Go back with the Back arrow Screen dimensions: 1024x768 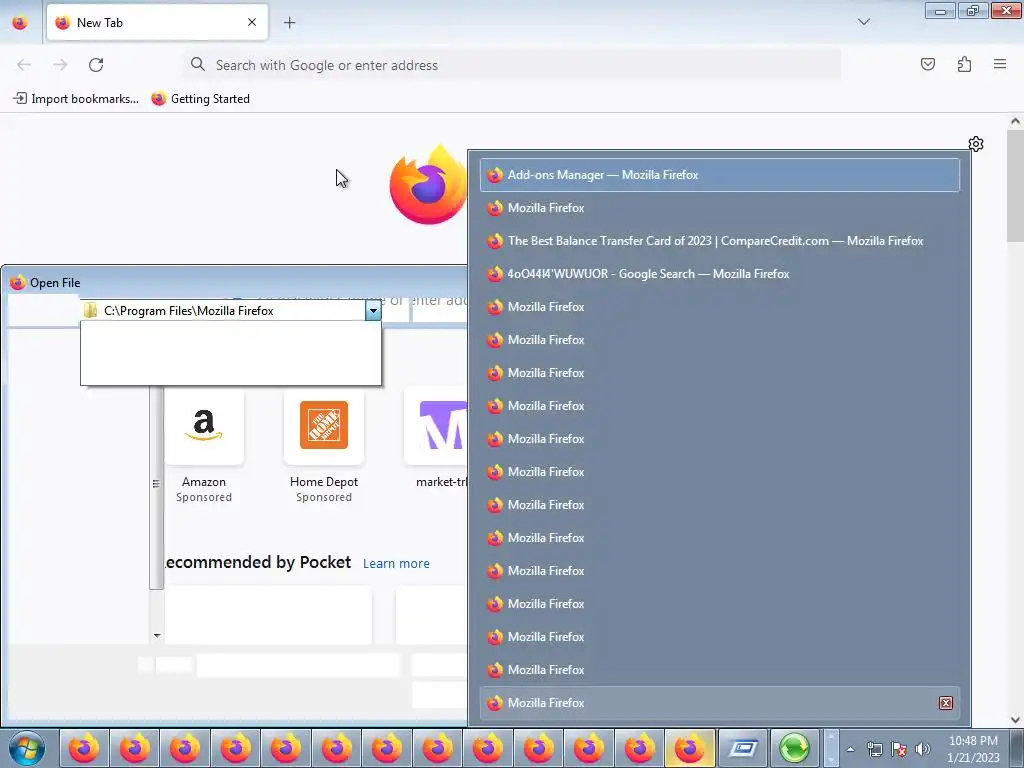[x=24, y=65]
